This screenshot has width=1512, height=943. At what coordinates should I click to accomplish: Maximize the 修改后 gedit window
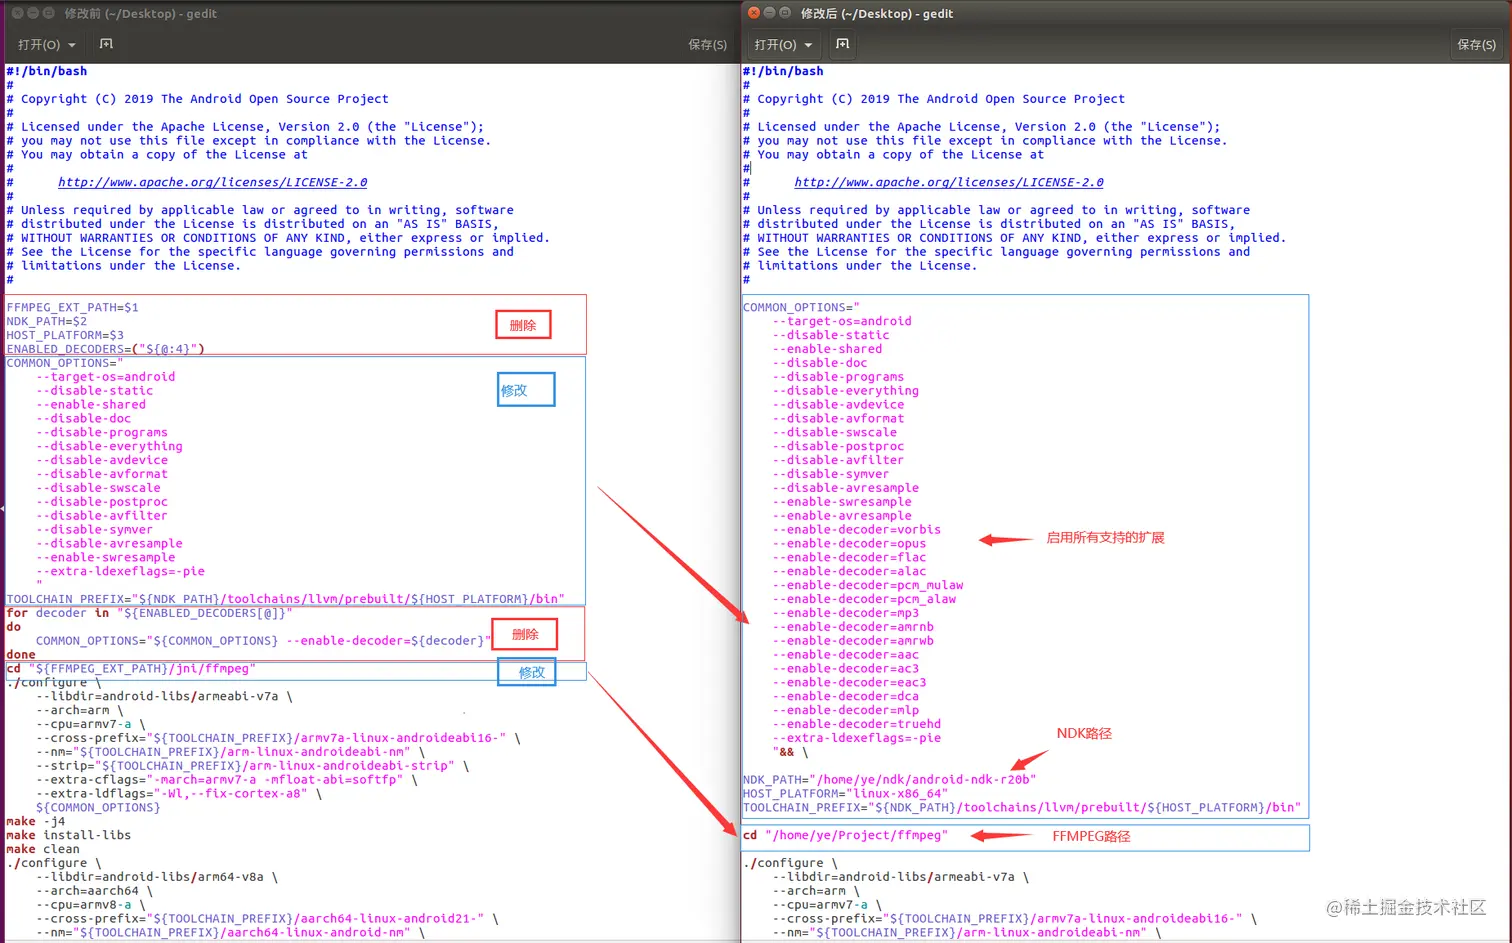(785, 13)
